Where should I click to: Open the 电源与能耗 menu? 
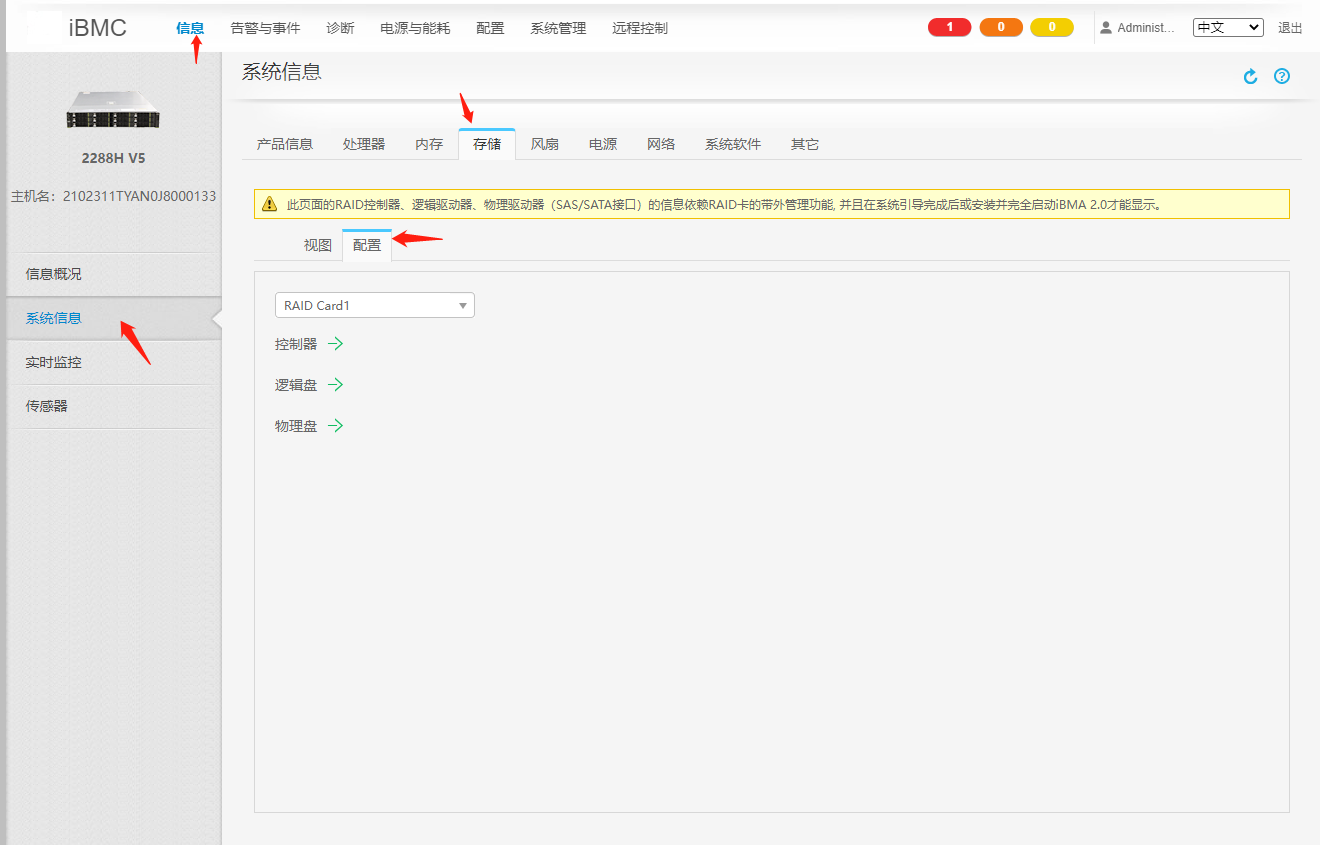415,28
